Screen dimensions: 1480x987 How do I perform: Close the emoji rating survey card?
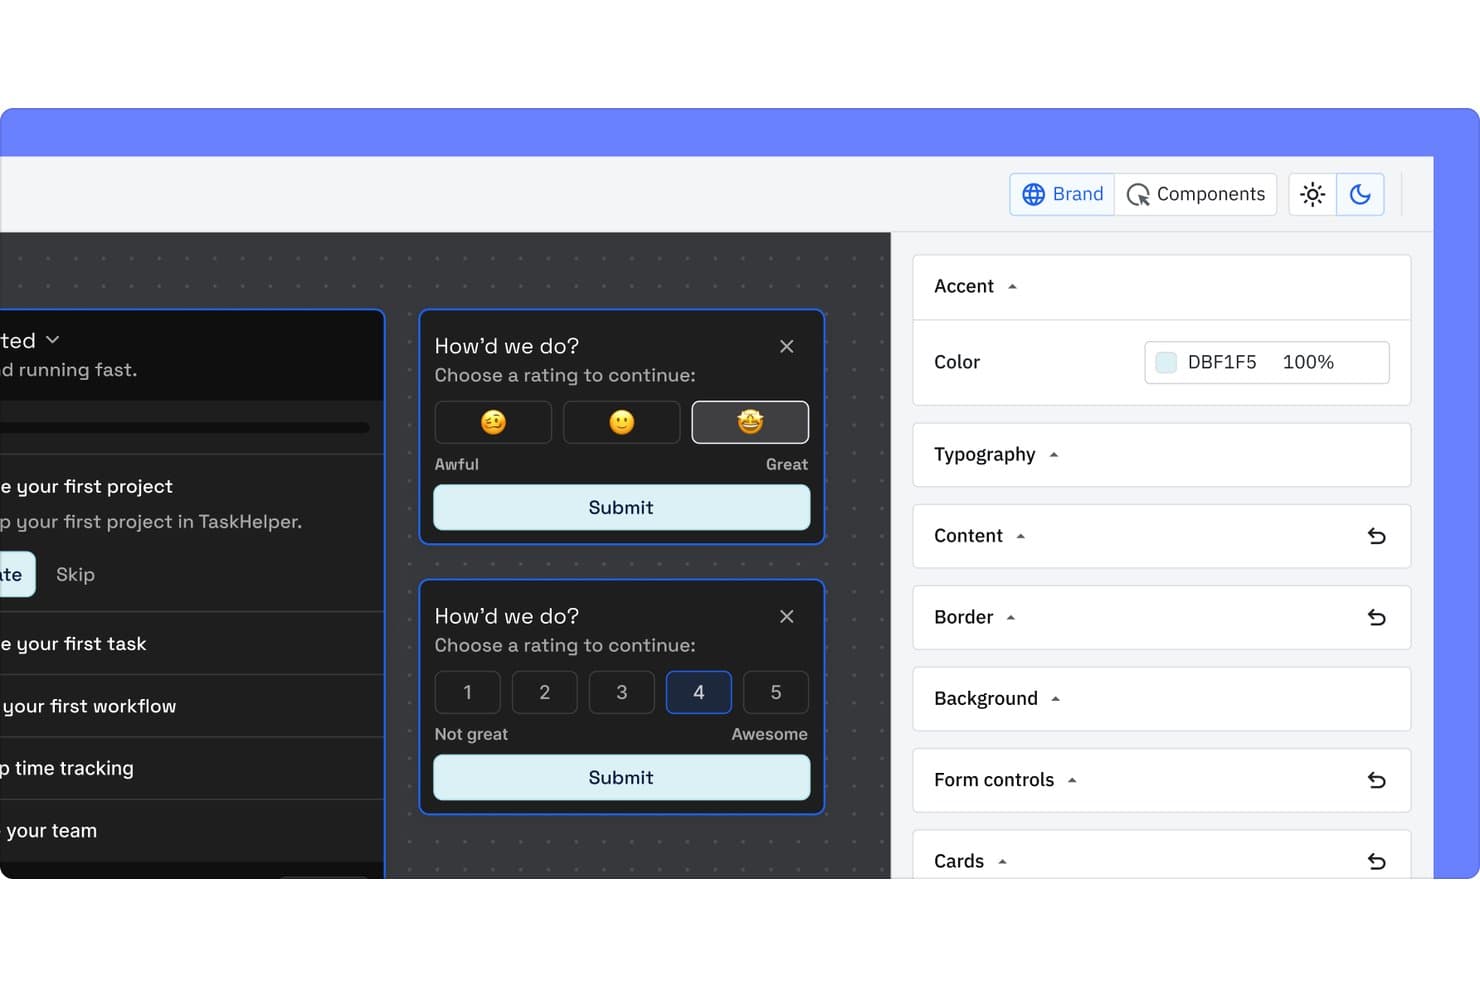787,346
